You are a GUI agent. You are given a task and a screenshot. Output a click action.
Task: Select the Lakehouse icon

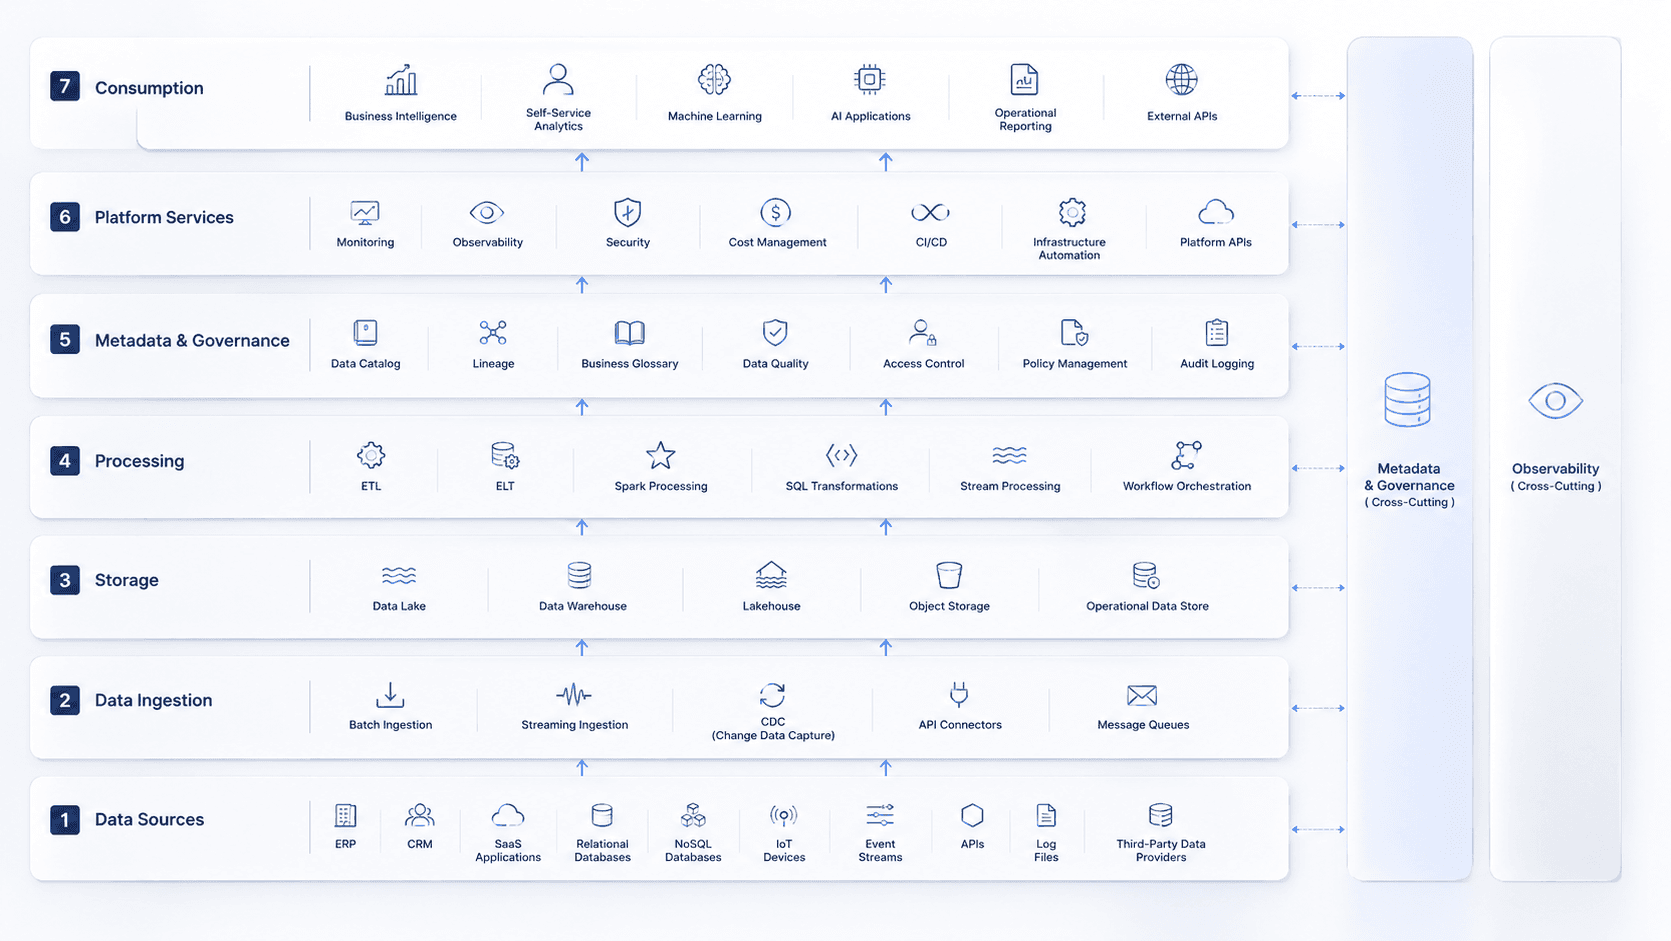771,575
